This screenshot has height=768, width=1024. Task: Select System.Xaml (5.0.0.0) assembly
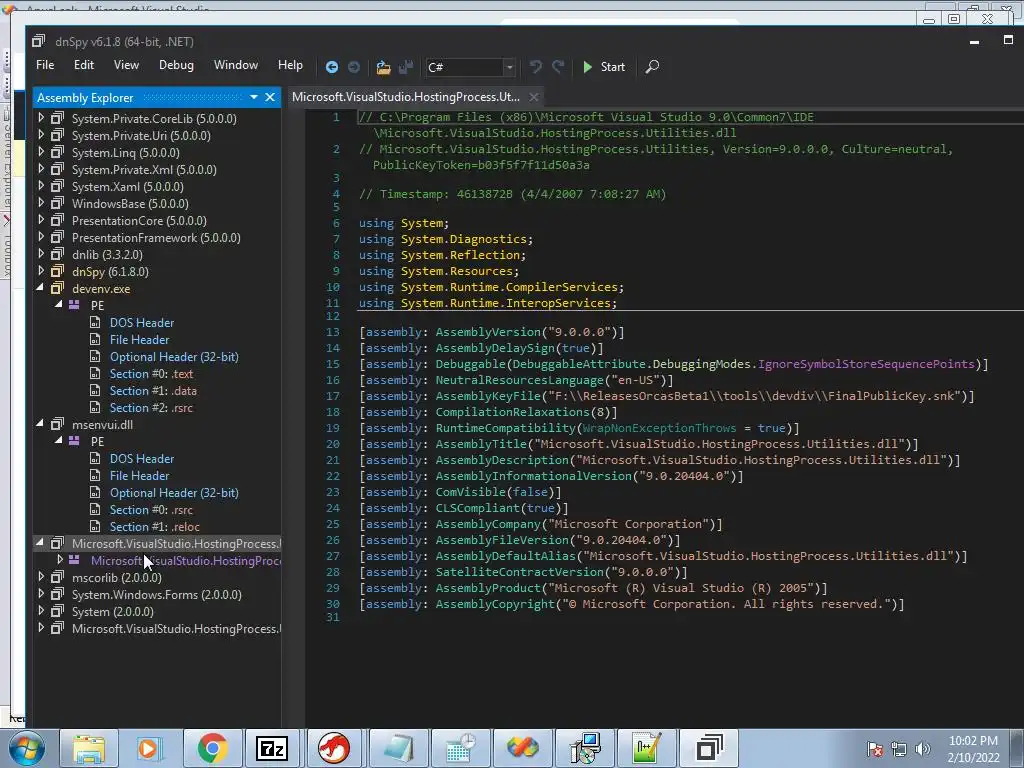click(127, 187)
